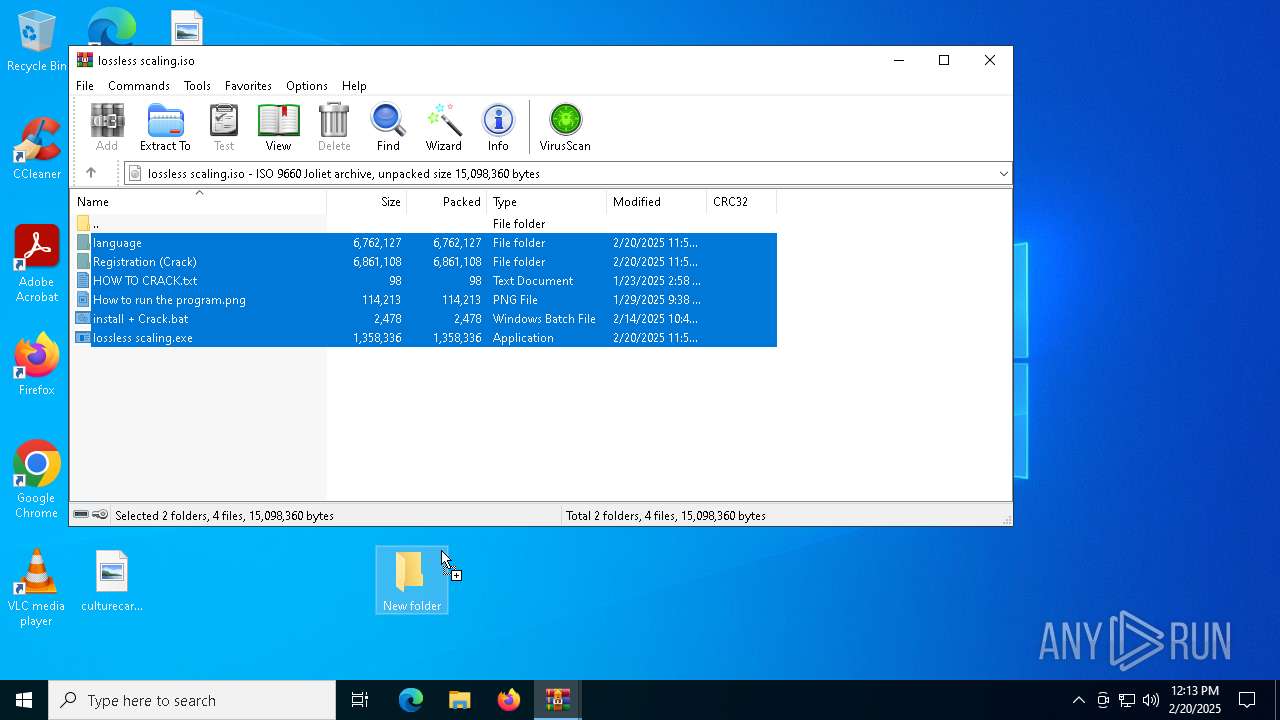Viewport: 1280px width, 720px height.
Task: Sort by the Size column header
Action: pyautogui.click(x=367, y=202)
